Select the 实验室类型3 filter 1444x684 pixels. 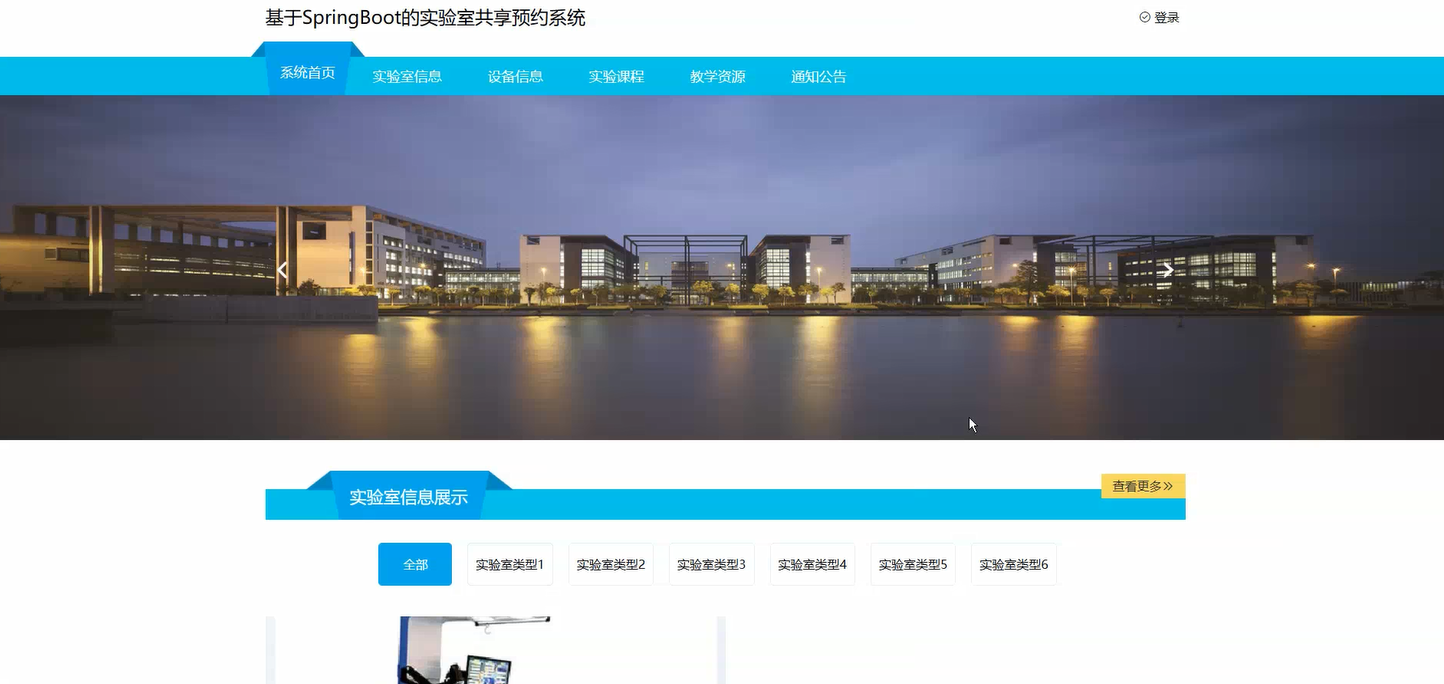711,564
